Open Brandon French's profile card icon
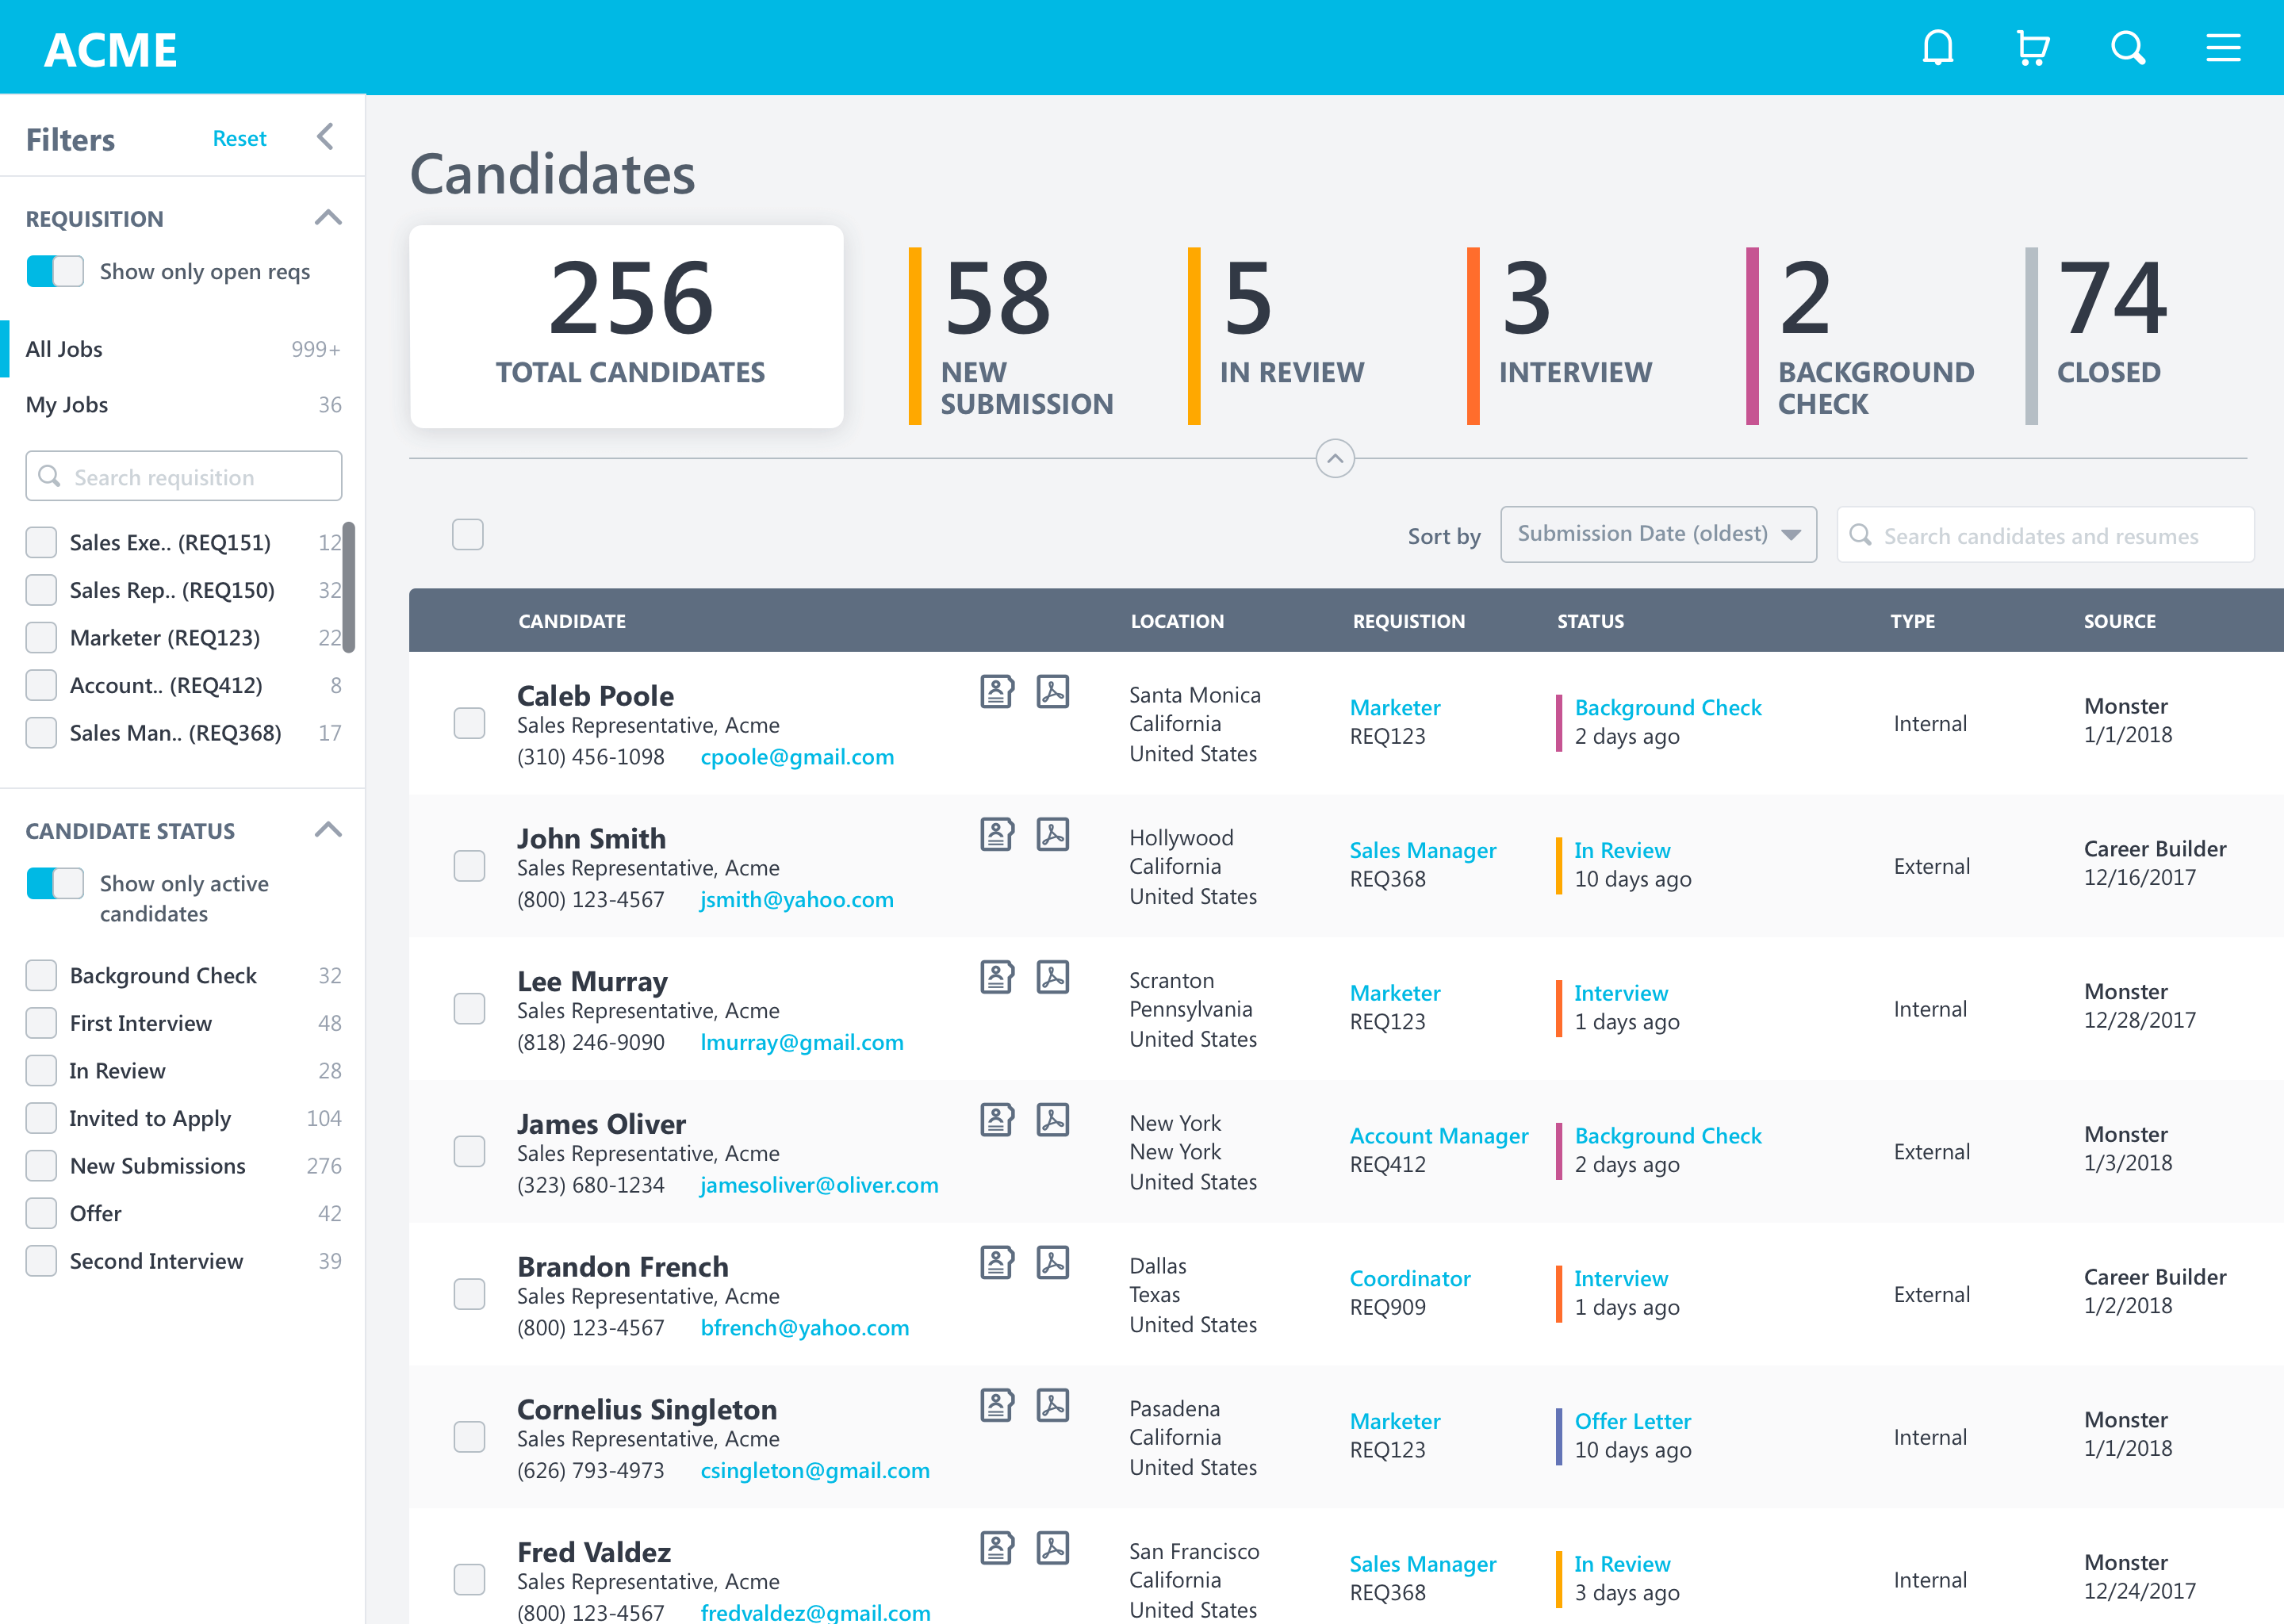2284x1624 pixels. point(996,1262)
